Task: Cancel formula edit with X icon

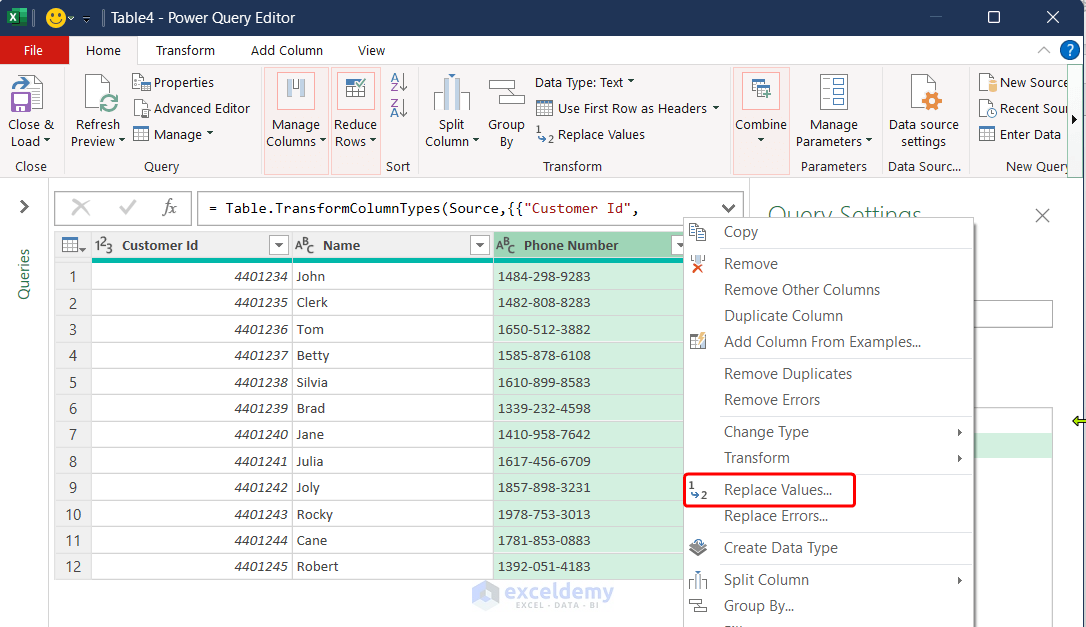Action: (x=81, y=207)
